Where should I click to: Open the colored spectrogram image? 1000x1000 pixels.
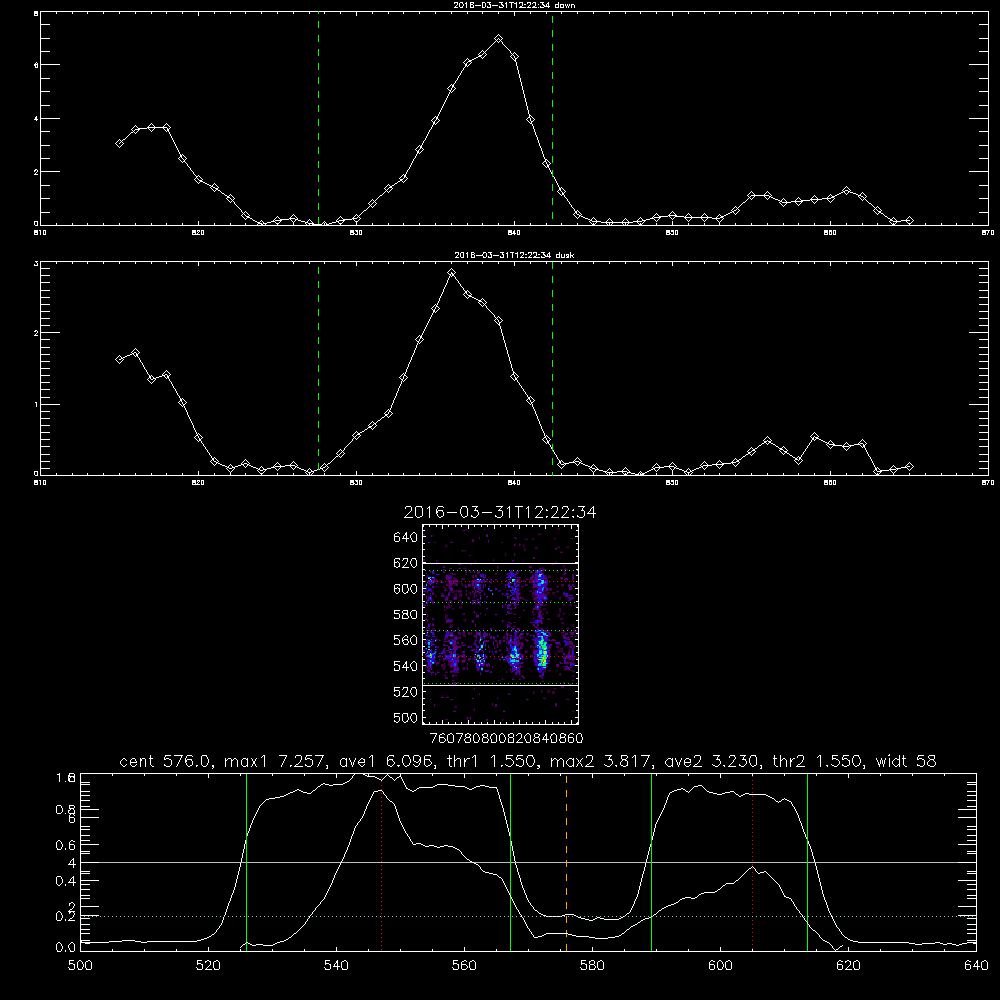click(501, 624)
